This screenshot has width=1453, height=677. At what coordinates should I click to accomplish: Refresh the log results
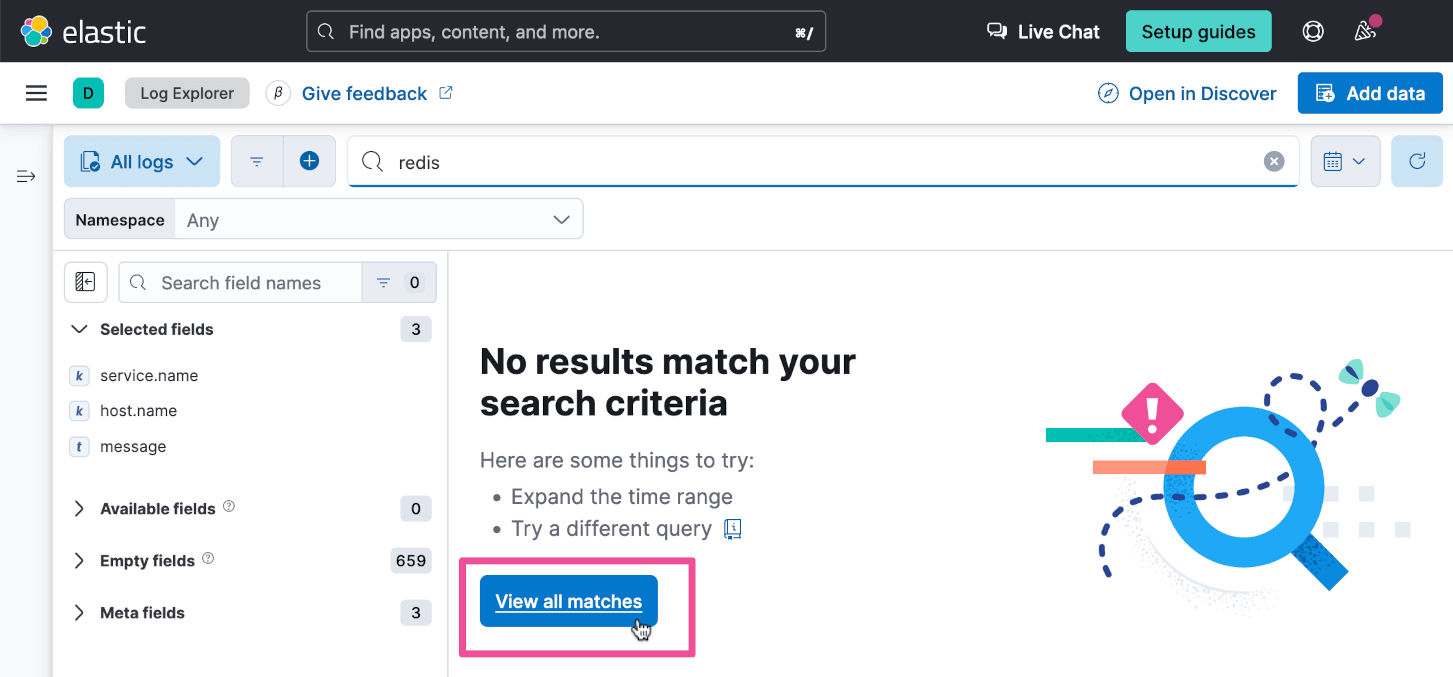(1416, 161)
